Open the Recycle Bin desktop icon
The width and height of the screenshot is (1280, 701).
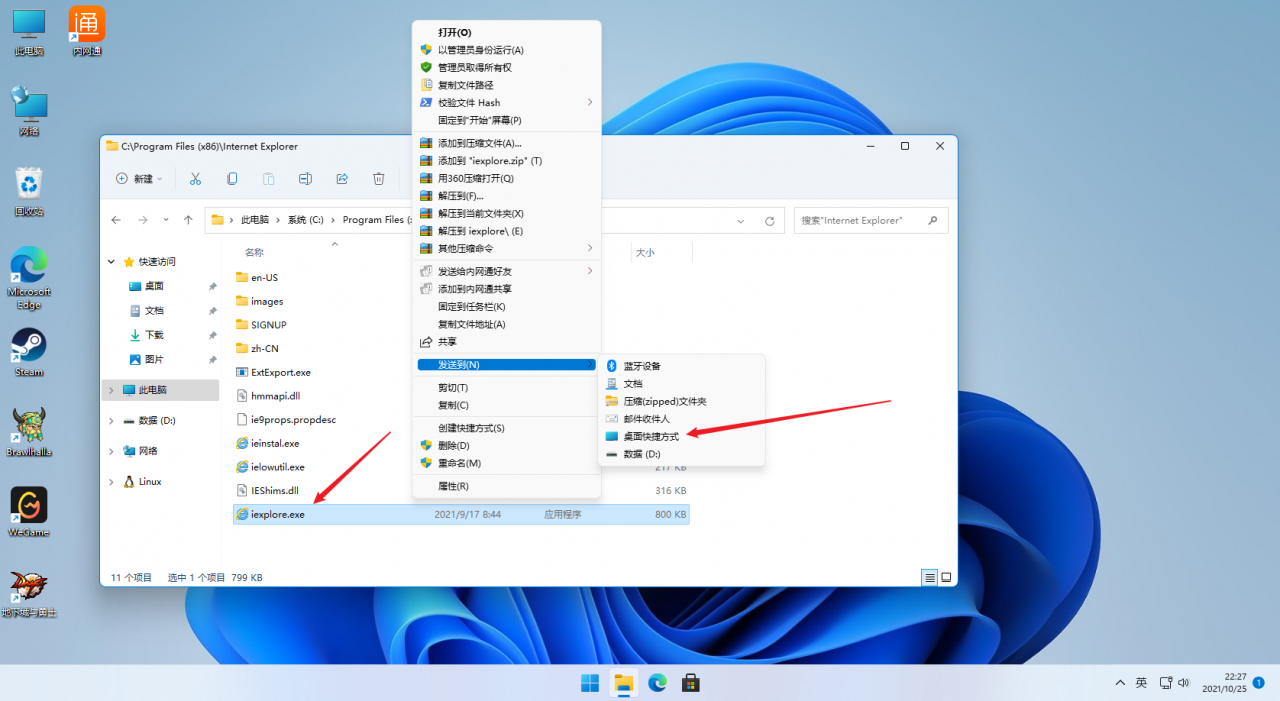click(x=29, y=191)
